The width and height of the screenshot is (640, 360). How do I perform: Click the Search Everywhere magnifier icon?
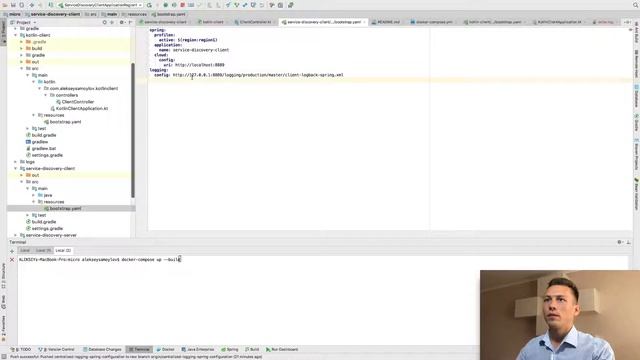[636, 5]
